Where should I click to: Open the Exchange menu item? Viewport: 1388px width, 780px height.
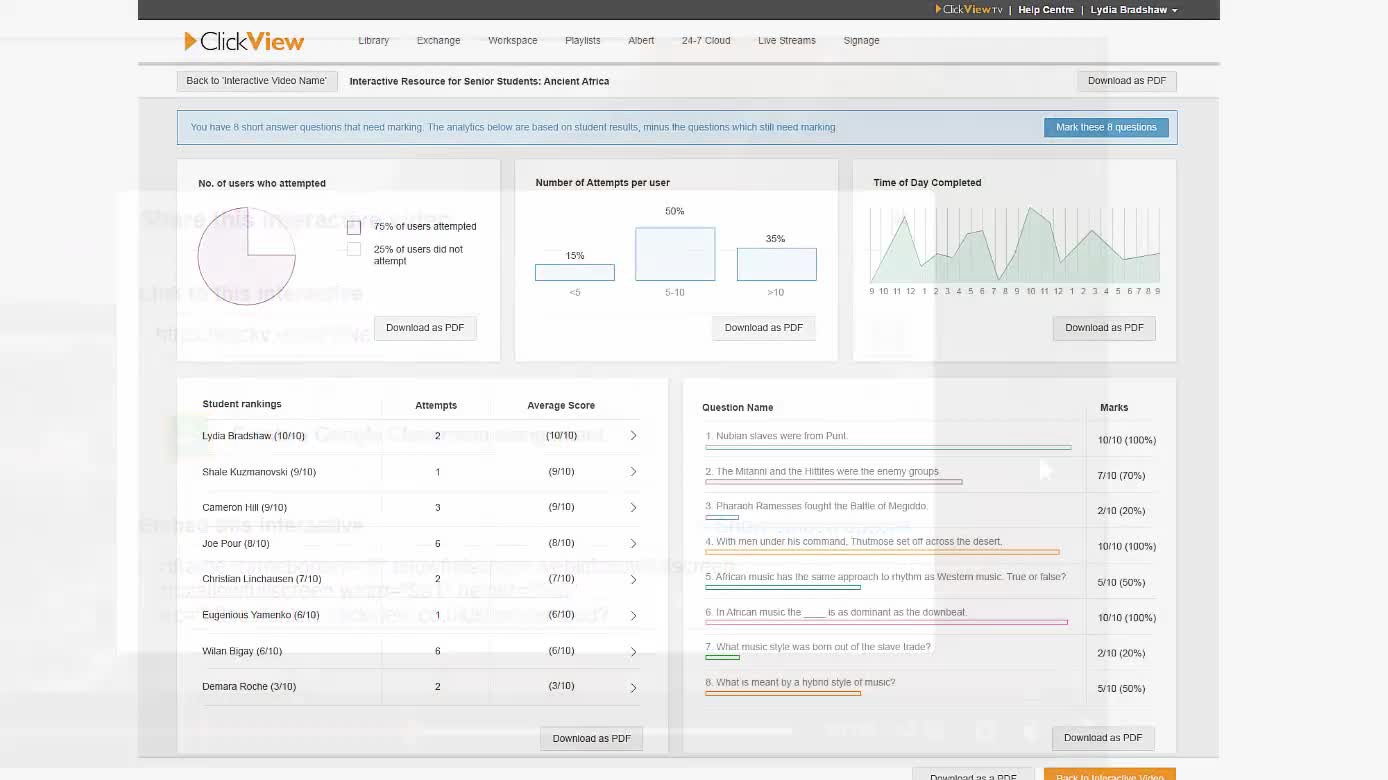point(438,41)
